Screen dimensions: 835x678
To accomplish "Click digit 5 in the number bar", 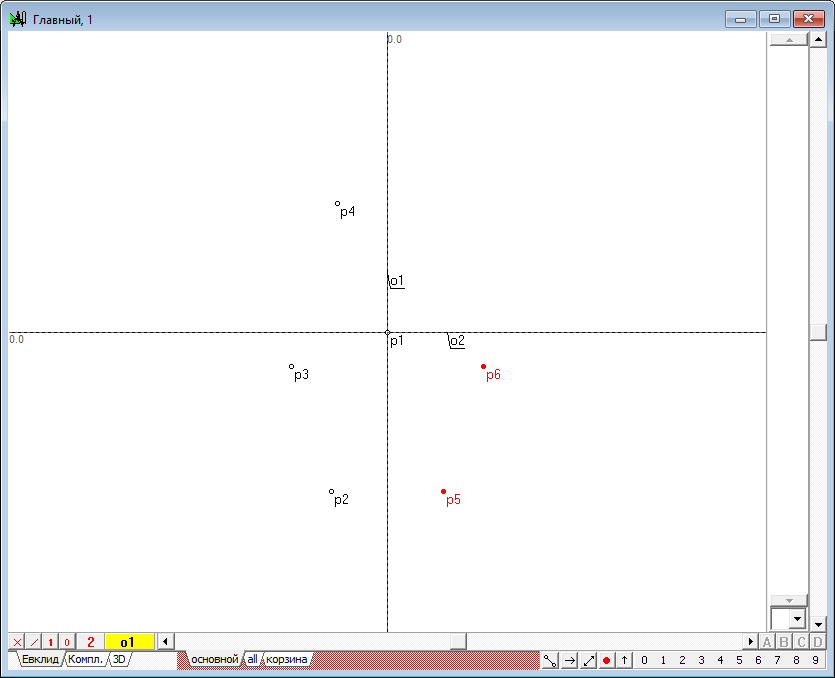I will pyautogui.click(x=739, y=660).
